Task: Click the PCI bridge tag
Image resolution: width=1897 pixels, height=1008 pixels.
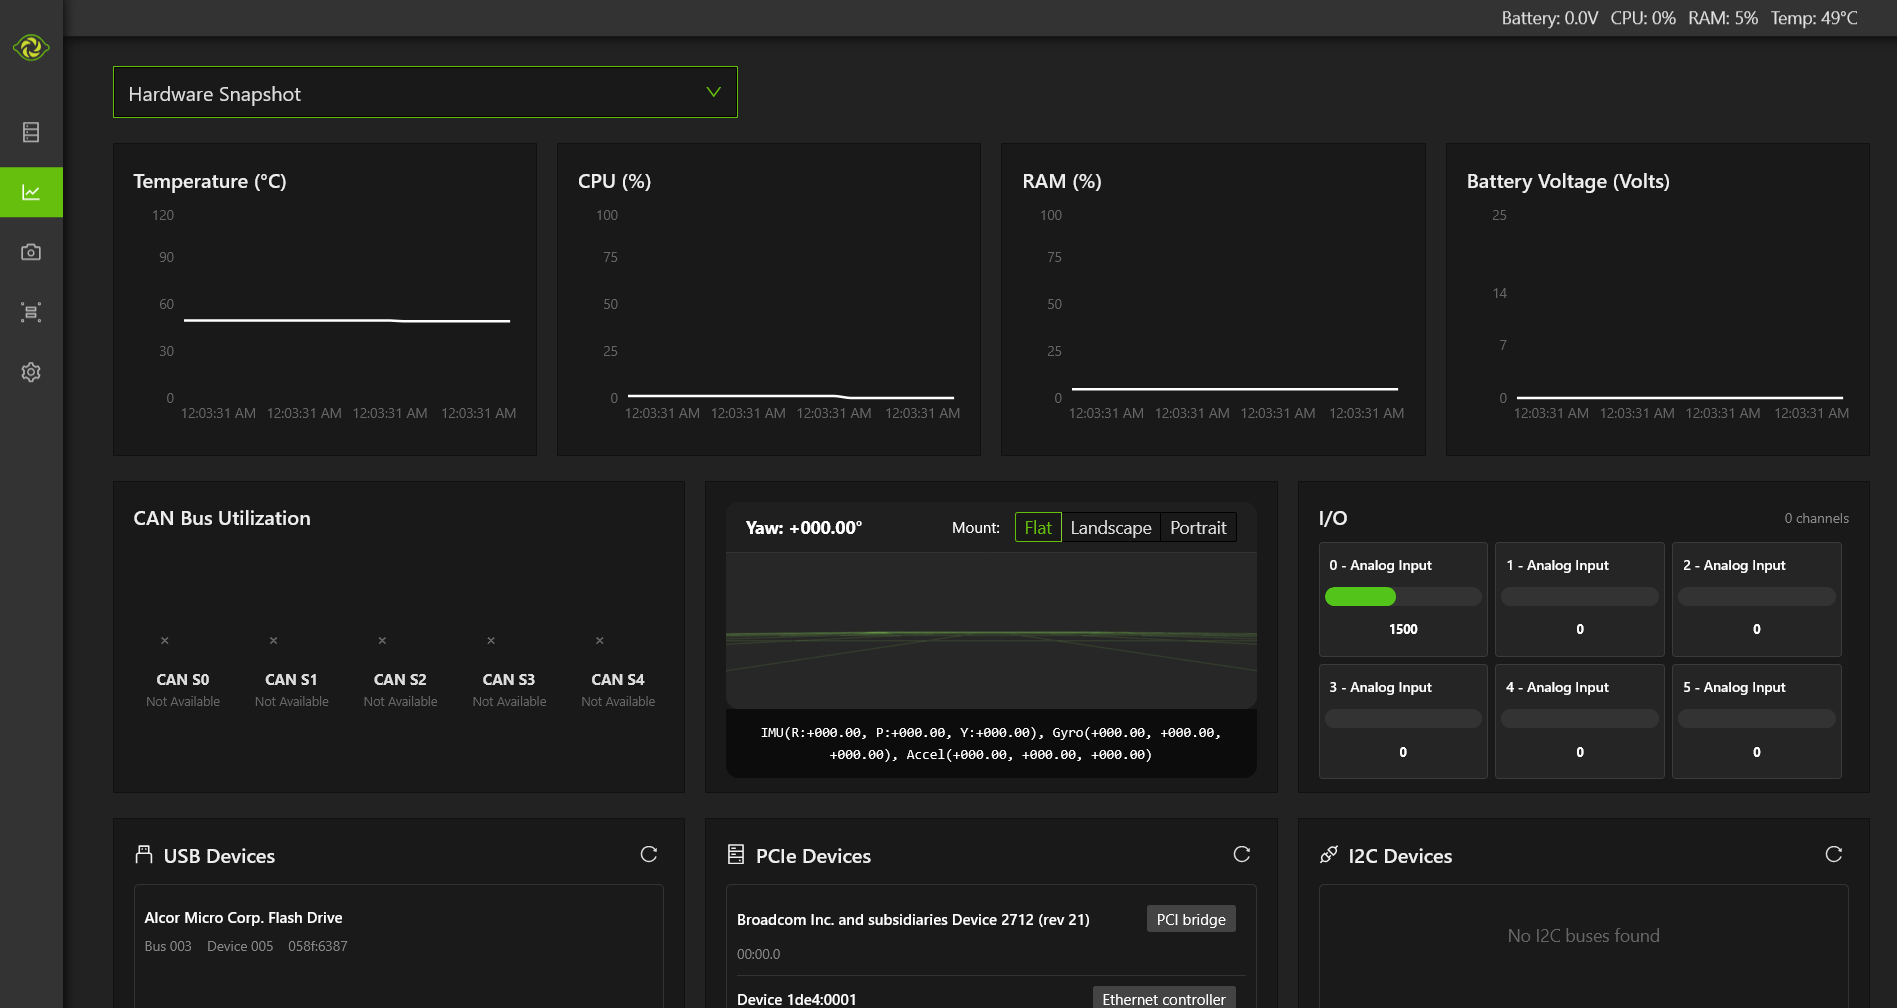Action: 1191,919
